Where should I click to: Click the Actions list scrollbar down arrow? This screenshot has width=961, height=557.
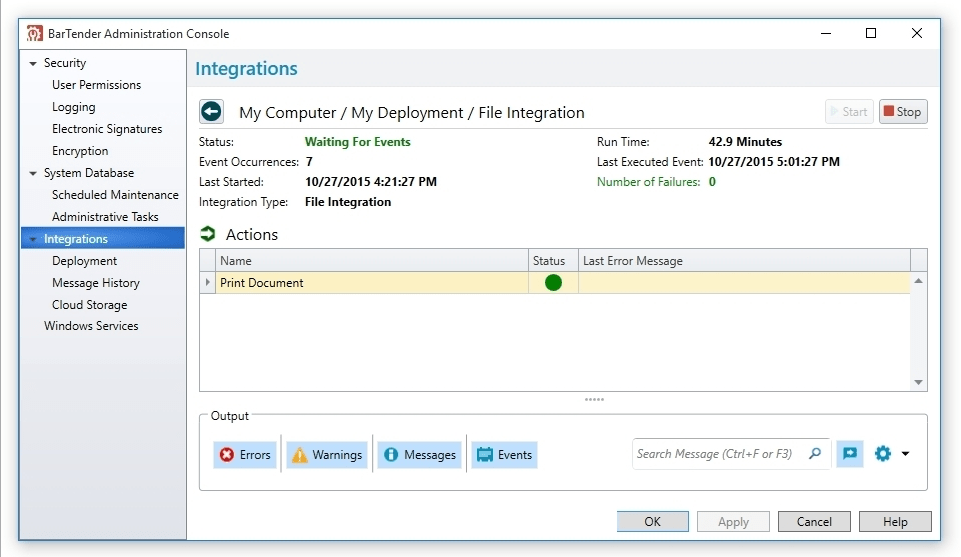(x=918, y=382)
